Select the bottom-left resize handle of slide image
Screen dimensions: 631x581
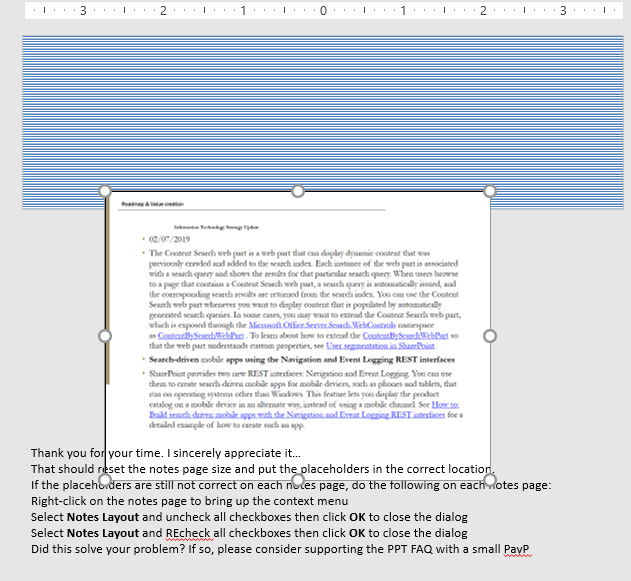click(x=105, y=480)
